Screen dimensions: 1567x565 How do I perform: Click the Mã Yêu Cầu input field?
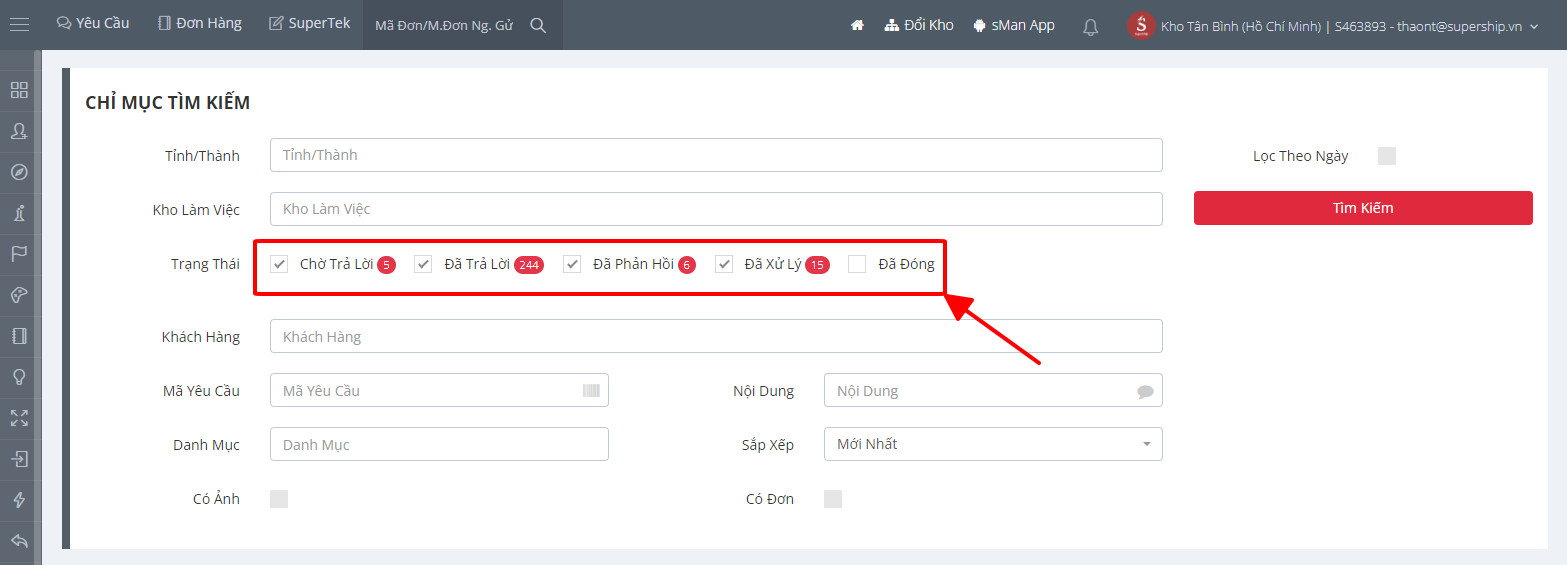coord(439,390)
